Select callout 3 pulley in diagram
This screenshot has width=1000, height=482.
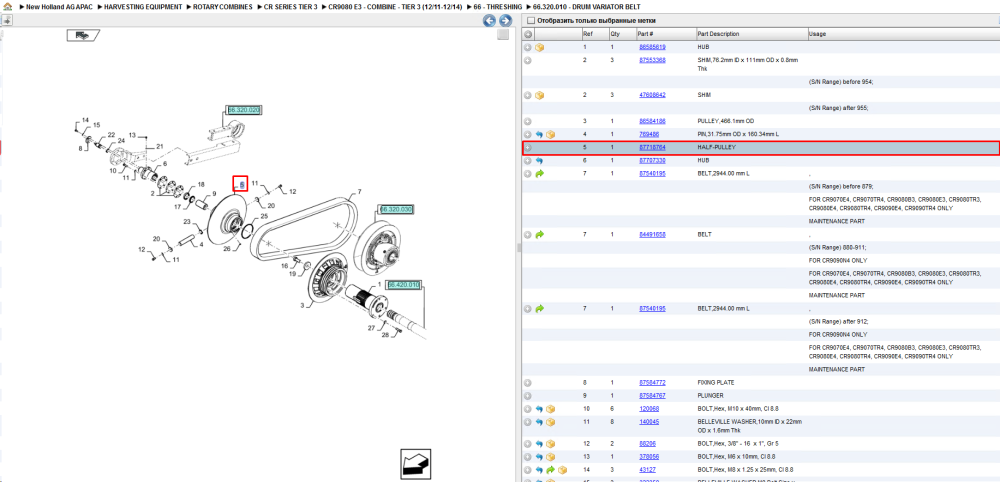(x=302, y=306)
